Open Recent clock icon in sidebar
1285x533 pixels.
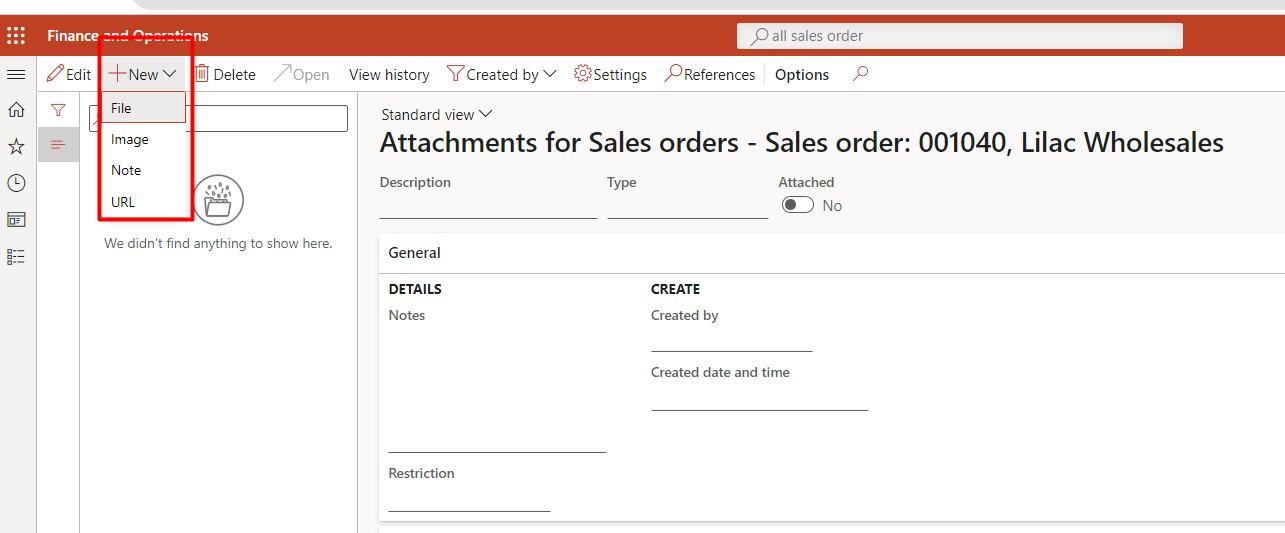coord(16,184)
